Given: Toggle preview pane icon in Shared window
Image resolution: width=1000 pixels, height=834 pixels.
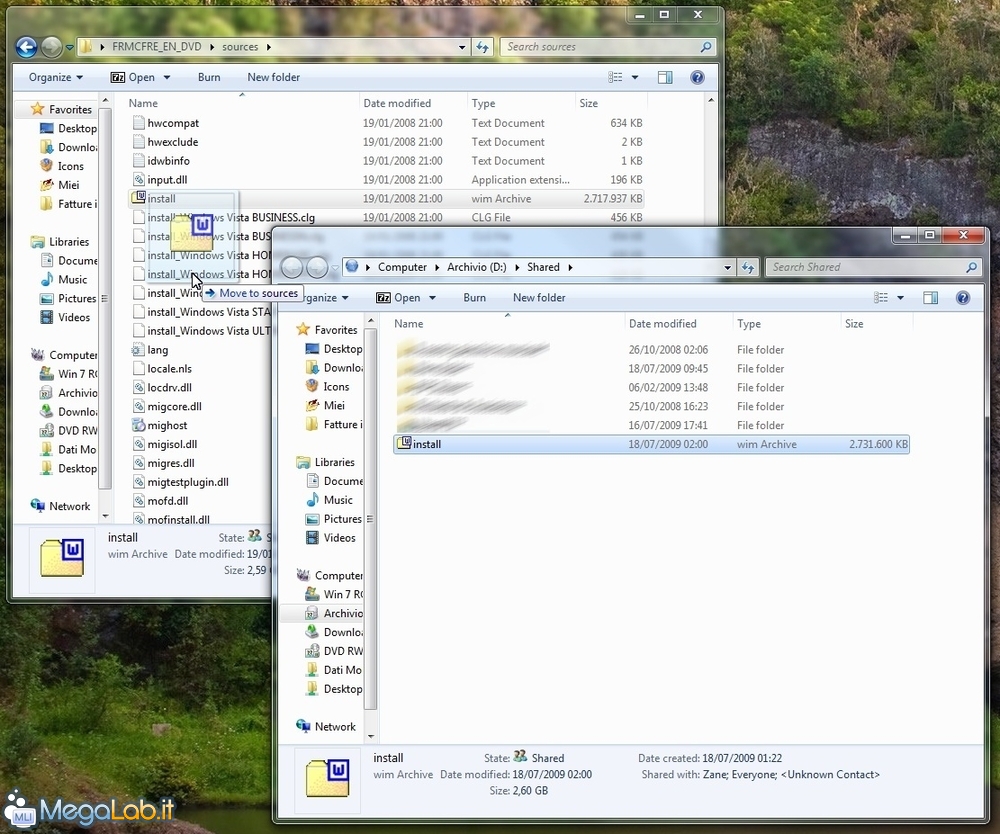Looking at the screenshot, I should pyautogui.click(x=930, y=298).
